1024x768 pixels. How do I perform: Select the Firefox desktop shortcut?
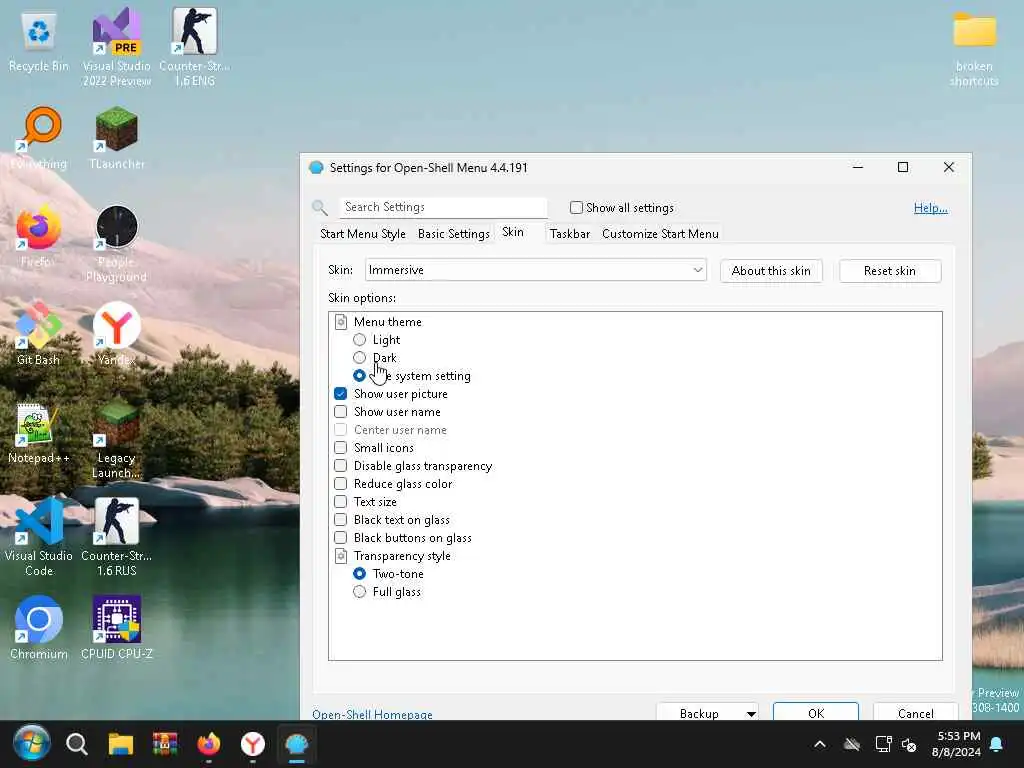39,236
